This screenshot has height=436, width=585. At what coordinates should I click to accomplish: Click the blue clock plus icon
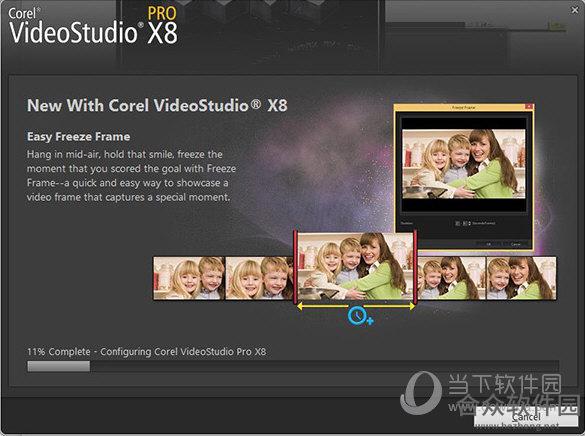point(360,316)
